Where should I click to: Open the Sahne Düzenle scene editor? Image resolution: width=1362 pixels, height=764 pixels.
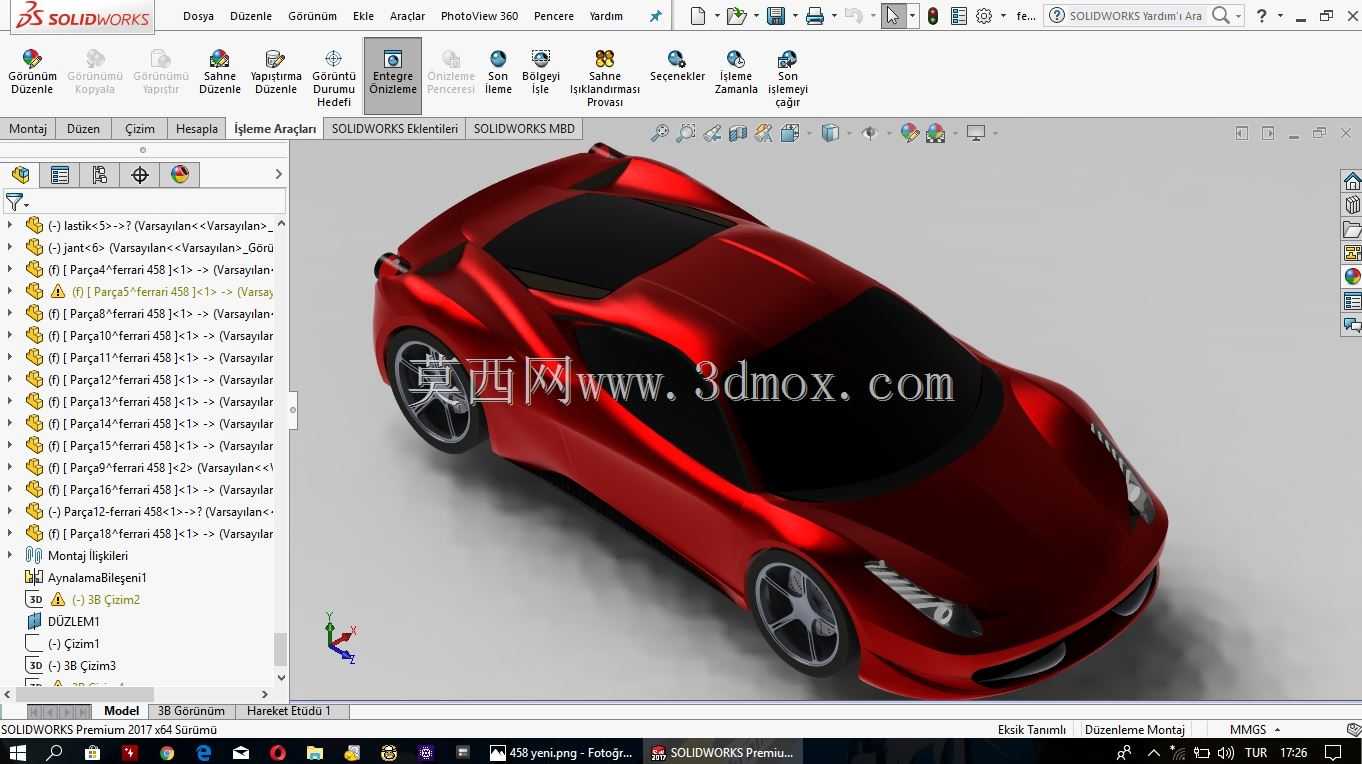click(x=219, y=72)
